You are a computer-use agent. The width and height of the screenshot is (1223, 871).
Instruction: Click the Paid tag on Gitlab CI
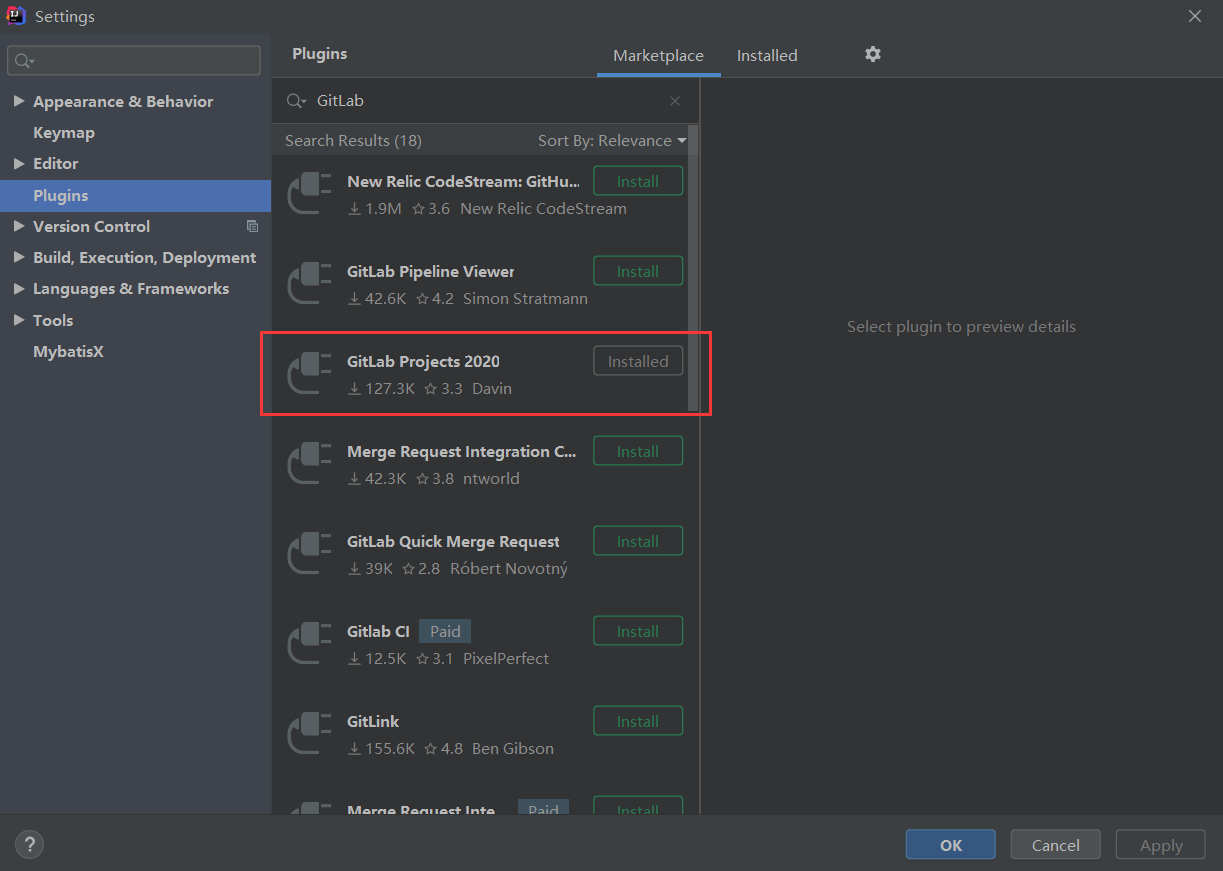(445, 631)
